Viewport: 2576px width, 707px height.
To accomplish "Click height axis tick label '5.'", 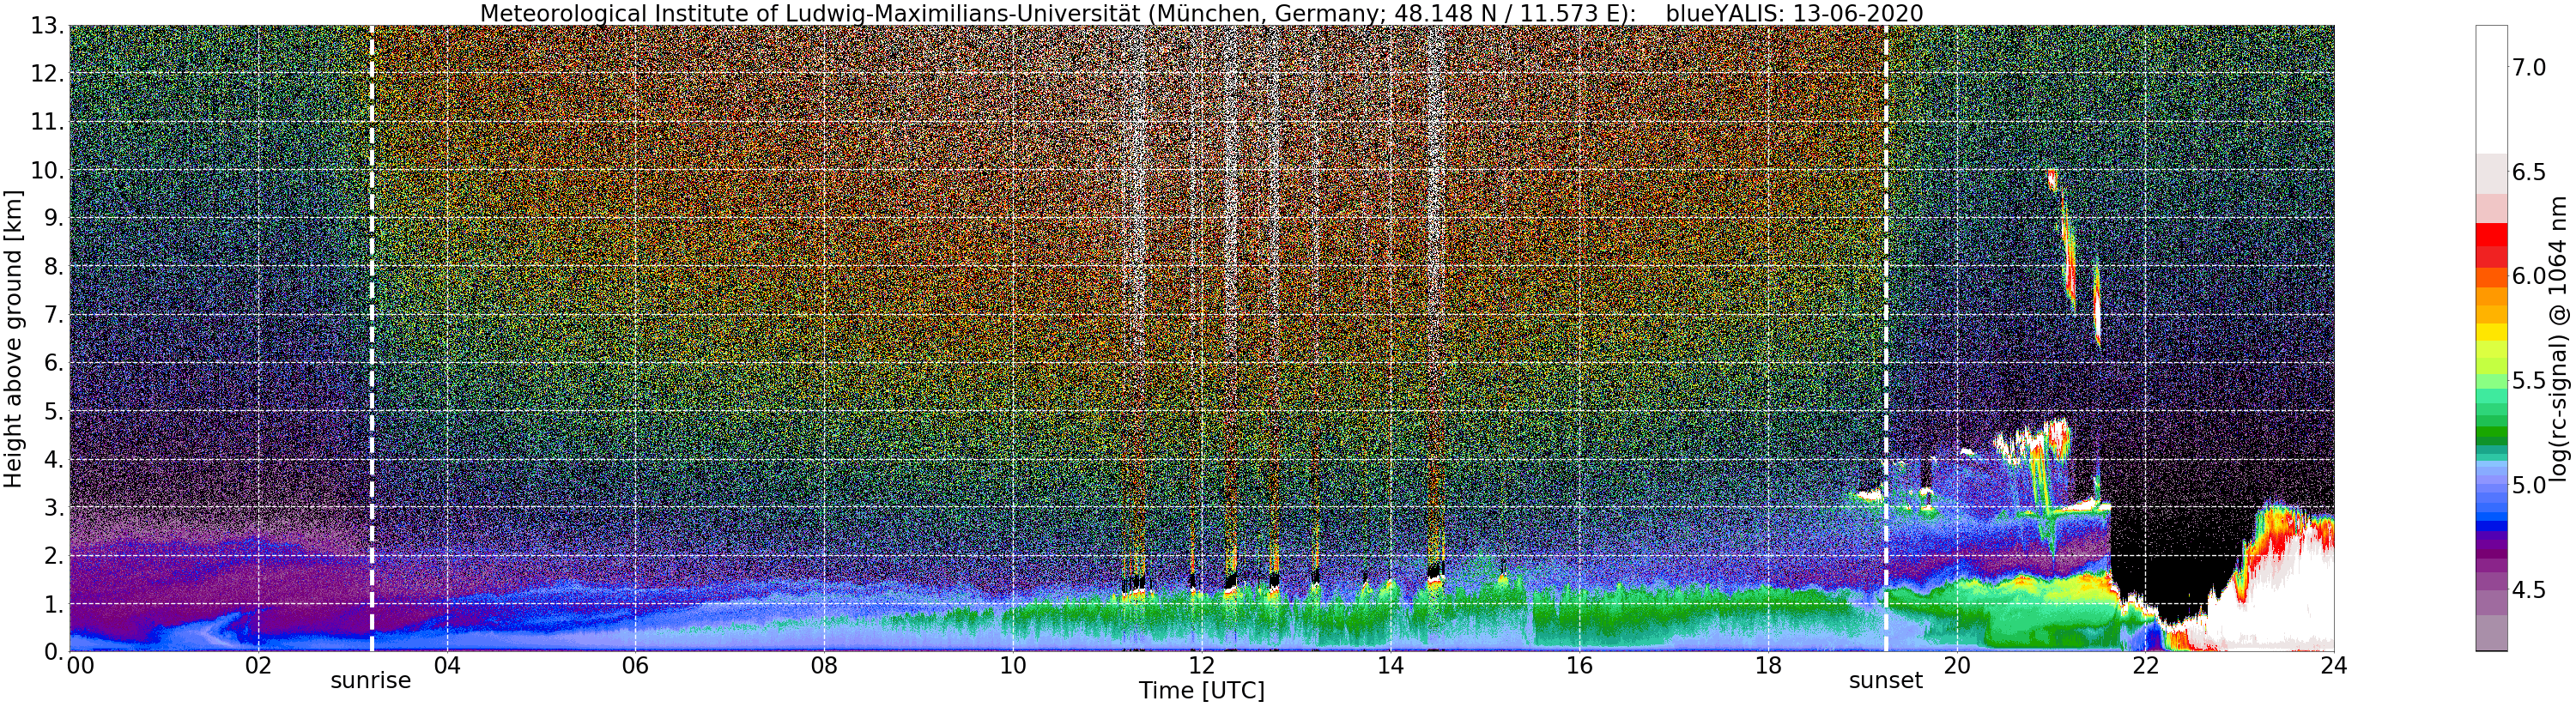I will pos(54,411).
